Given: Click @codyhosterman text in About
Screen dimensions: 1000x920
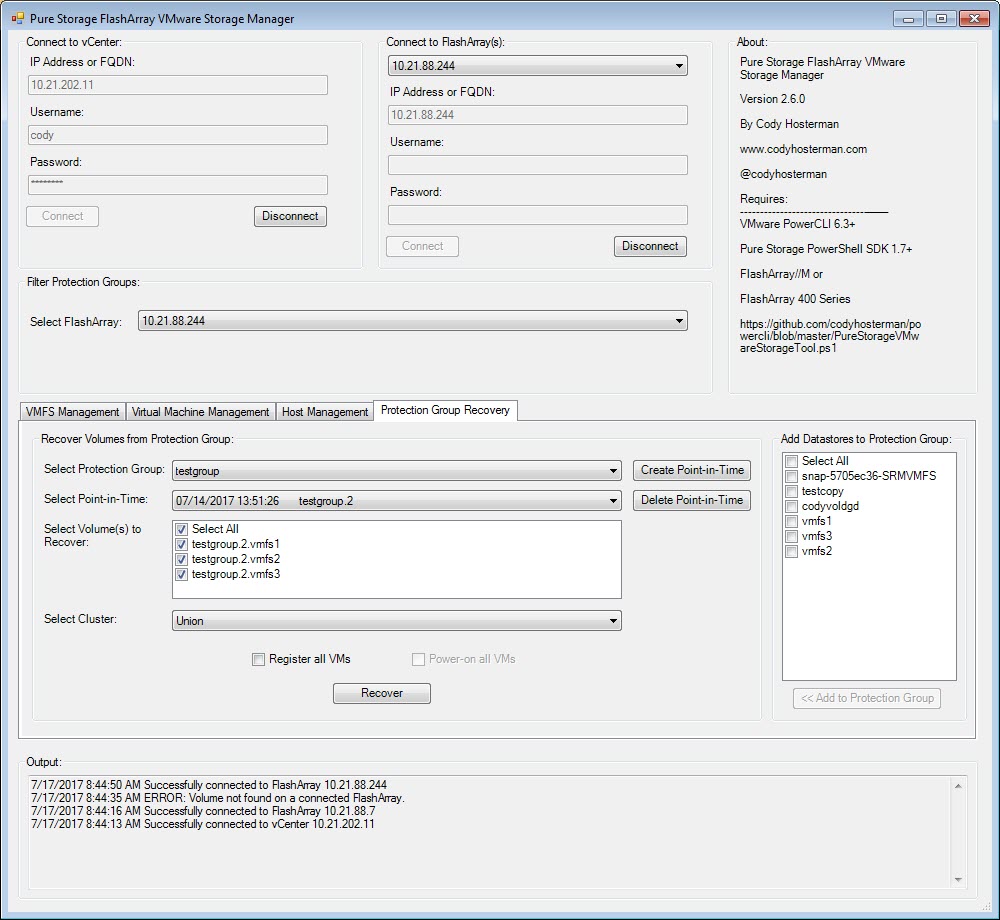Looking at the screenshot, I should (783, 174).
